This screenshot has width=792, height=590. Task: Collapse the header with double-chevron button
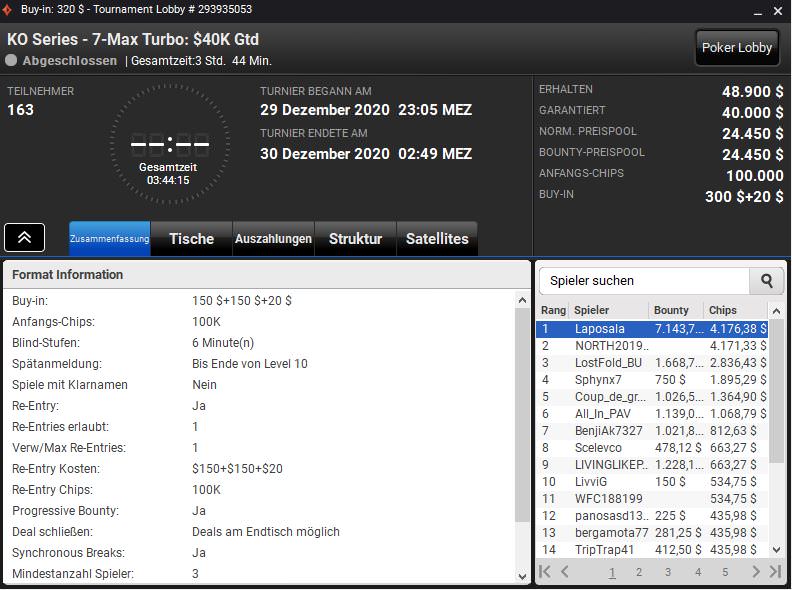tap(24, 238)
